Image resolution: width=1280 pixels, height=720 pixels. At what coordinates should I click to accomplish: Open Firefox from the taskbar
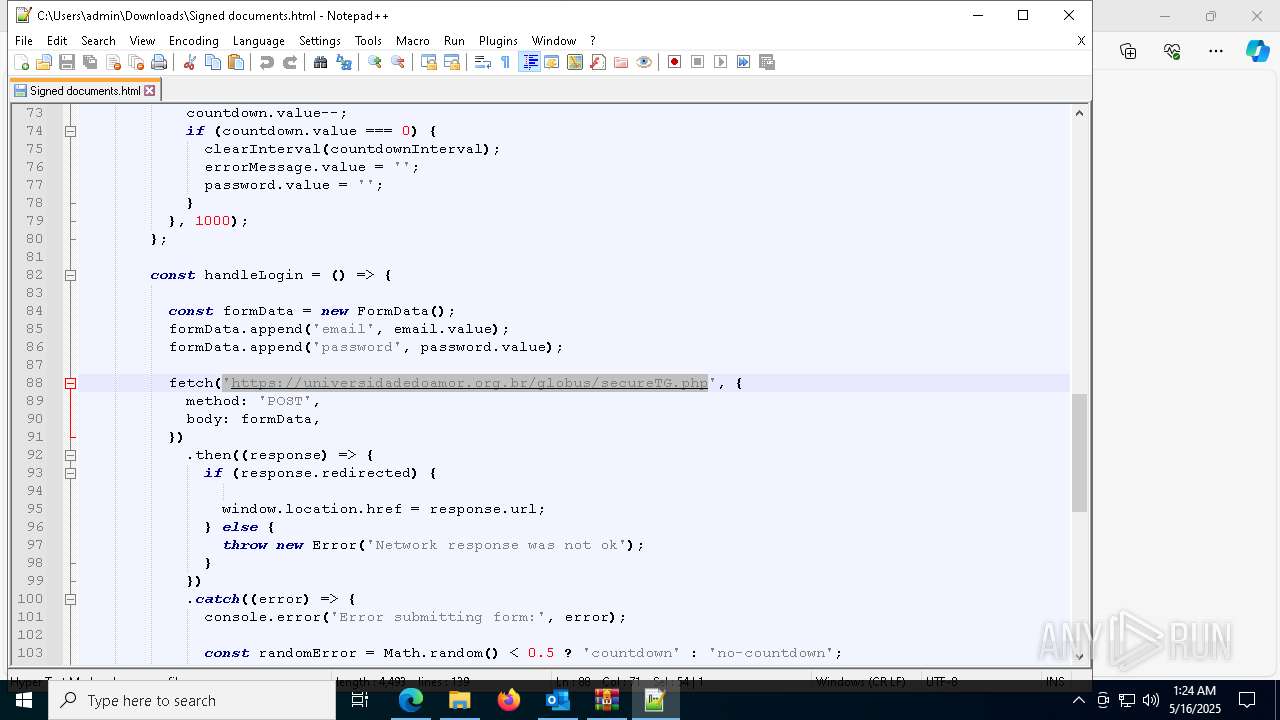509,701
